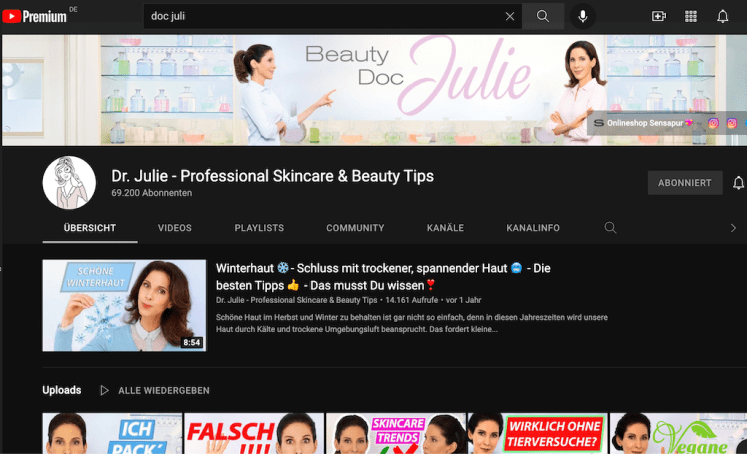Clear the search text with the X icon
Image resolution: width=747 pixels, height=454 pixels.
510,16
